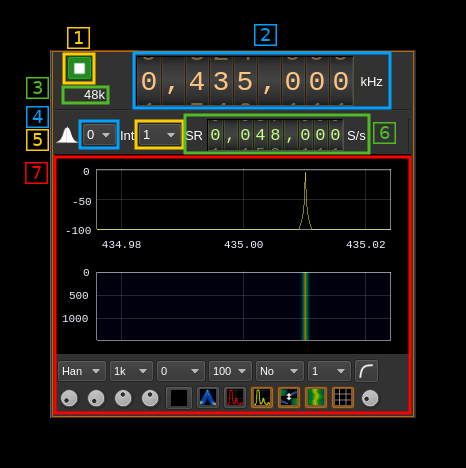Click the 500 waterfall time scale label

coord(79,296)
